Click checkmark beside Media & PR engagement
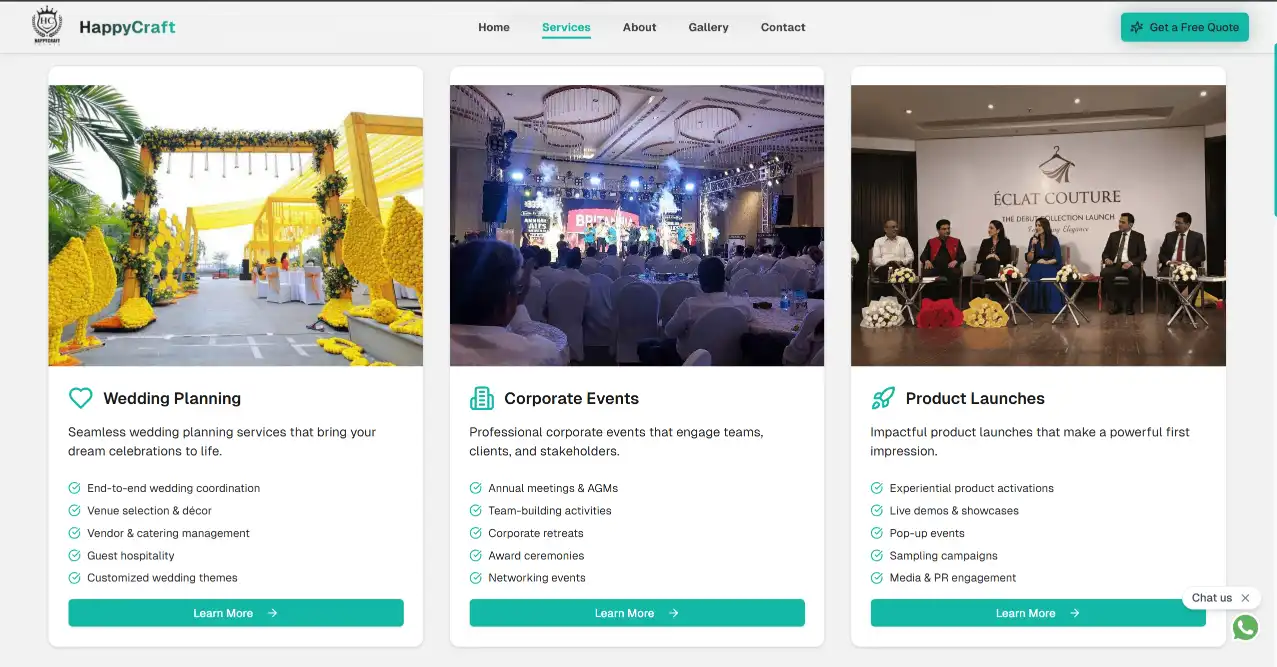 click(876, 577)
